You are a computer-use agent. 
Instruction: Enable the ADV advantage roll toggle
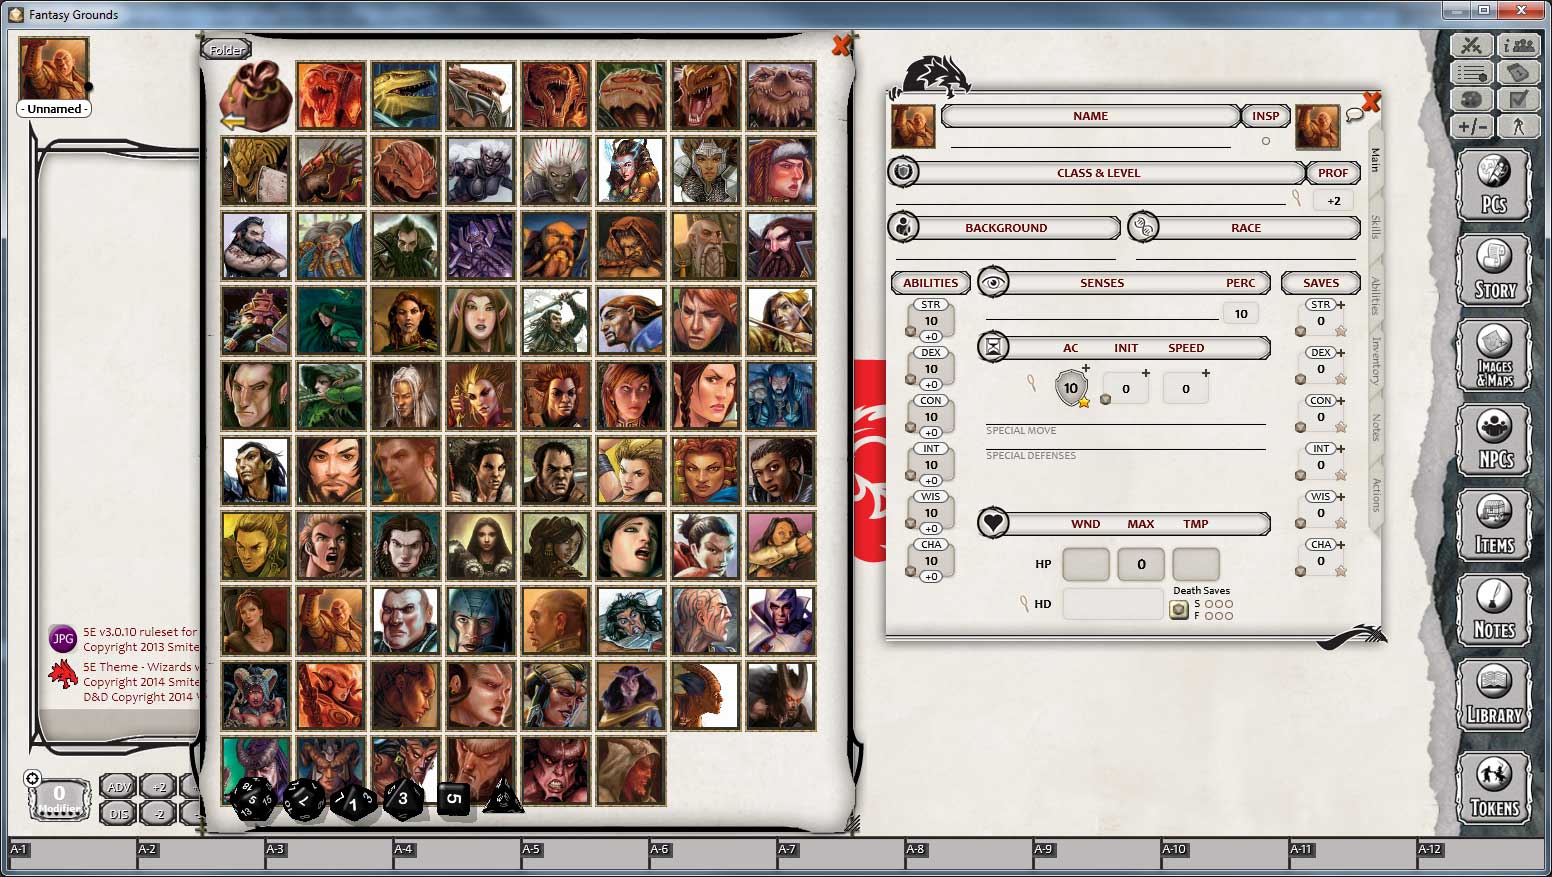click(x=117, y=786)
